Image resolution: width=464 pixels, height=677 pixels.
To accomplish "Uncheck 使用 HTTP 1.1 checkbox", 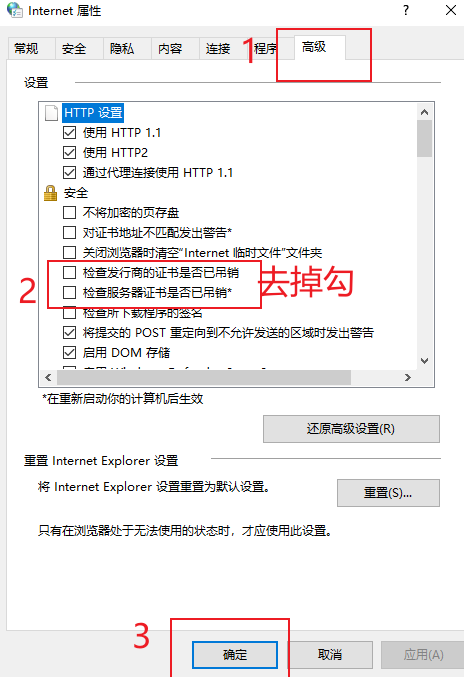I will point(69,133).
